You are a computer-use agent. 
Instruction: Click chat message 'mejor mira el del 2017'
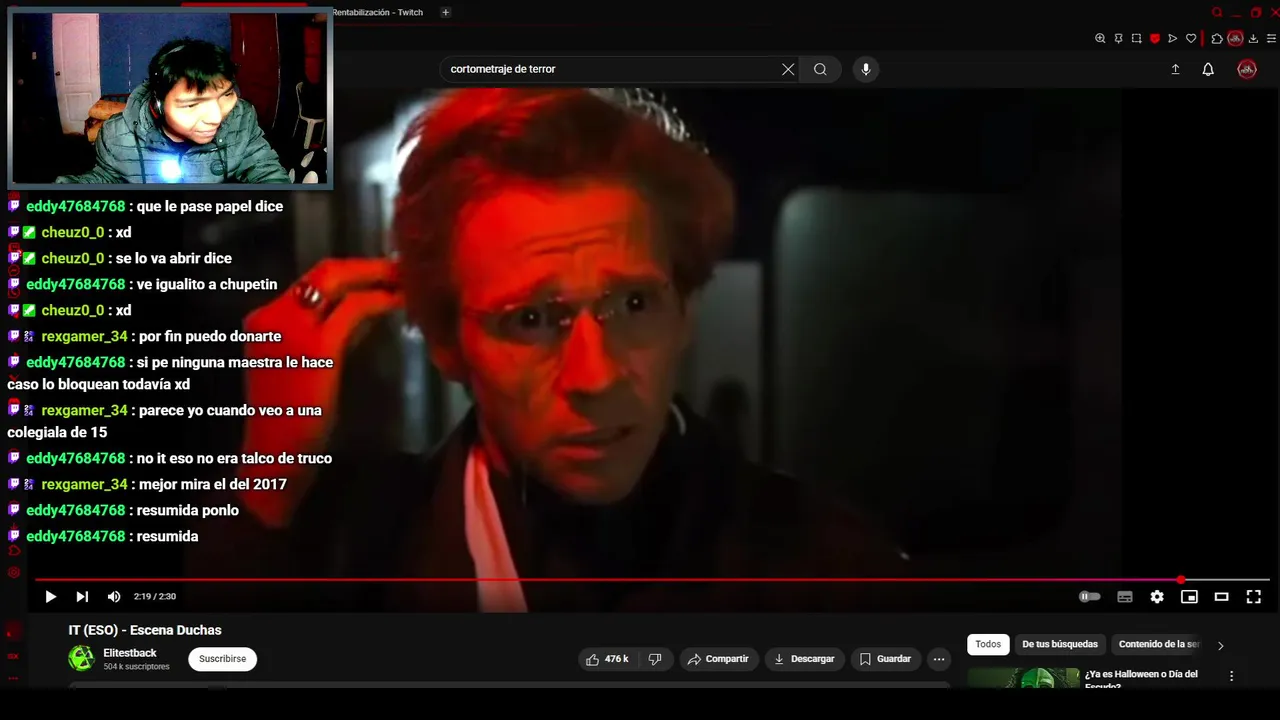212,484
